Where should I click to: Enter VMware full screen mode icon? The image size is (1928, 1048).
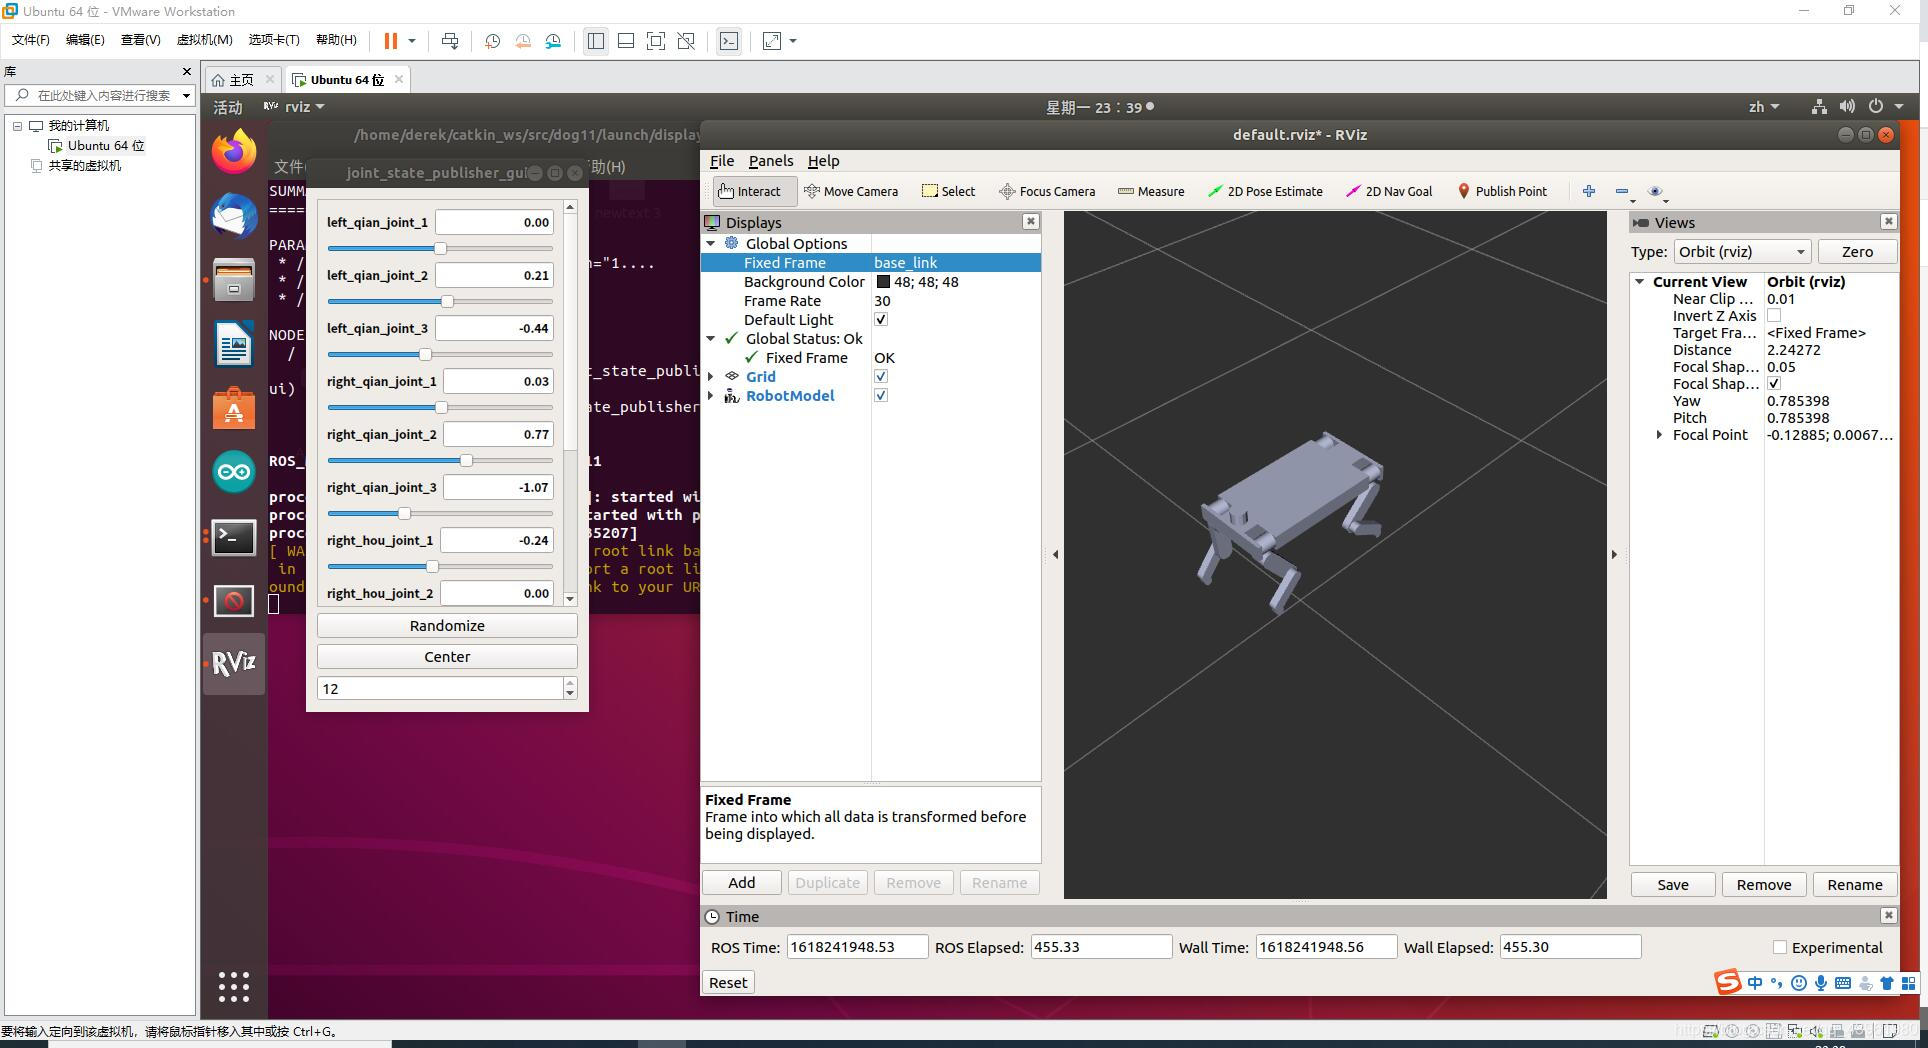pos(656,41)
